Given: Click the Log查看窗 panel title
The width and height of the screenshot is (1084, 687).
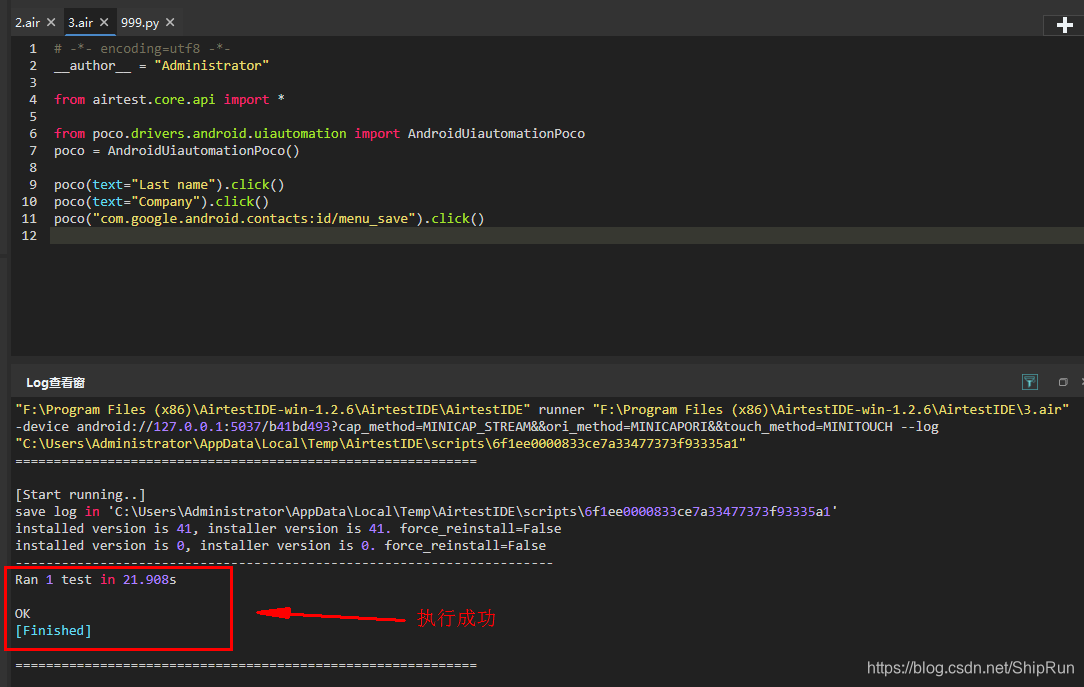Looking at the screenshot, I should coord(55,382).
